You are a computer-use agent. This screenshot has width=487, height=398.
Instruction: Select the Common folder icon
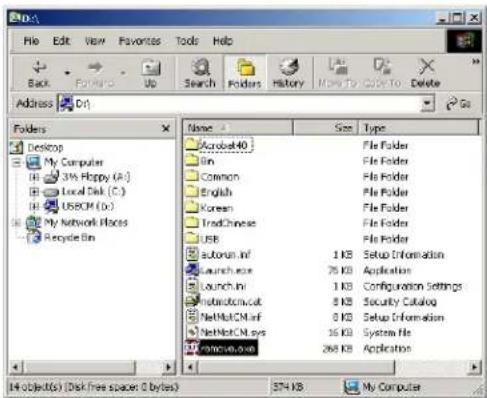[x=192, y=176]
